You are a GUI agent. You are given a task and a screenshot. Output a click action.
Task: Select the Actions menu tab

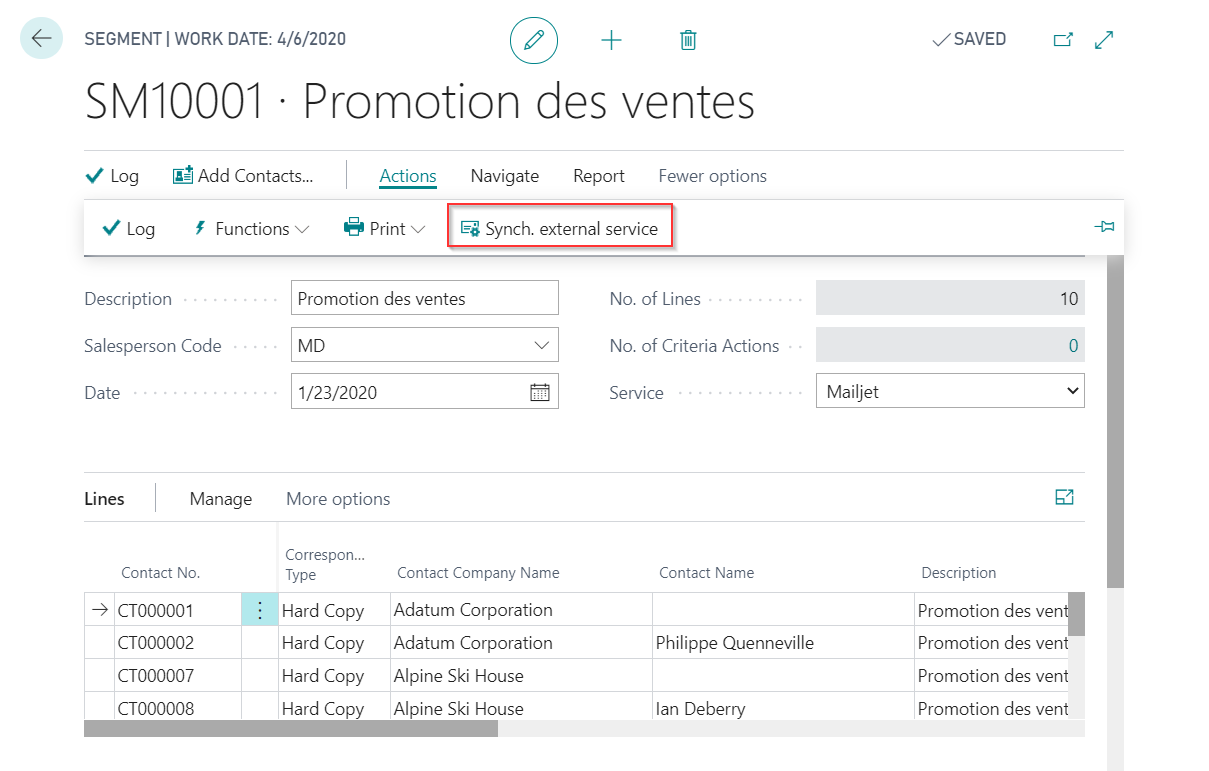point(408,176)
